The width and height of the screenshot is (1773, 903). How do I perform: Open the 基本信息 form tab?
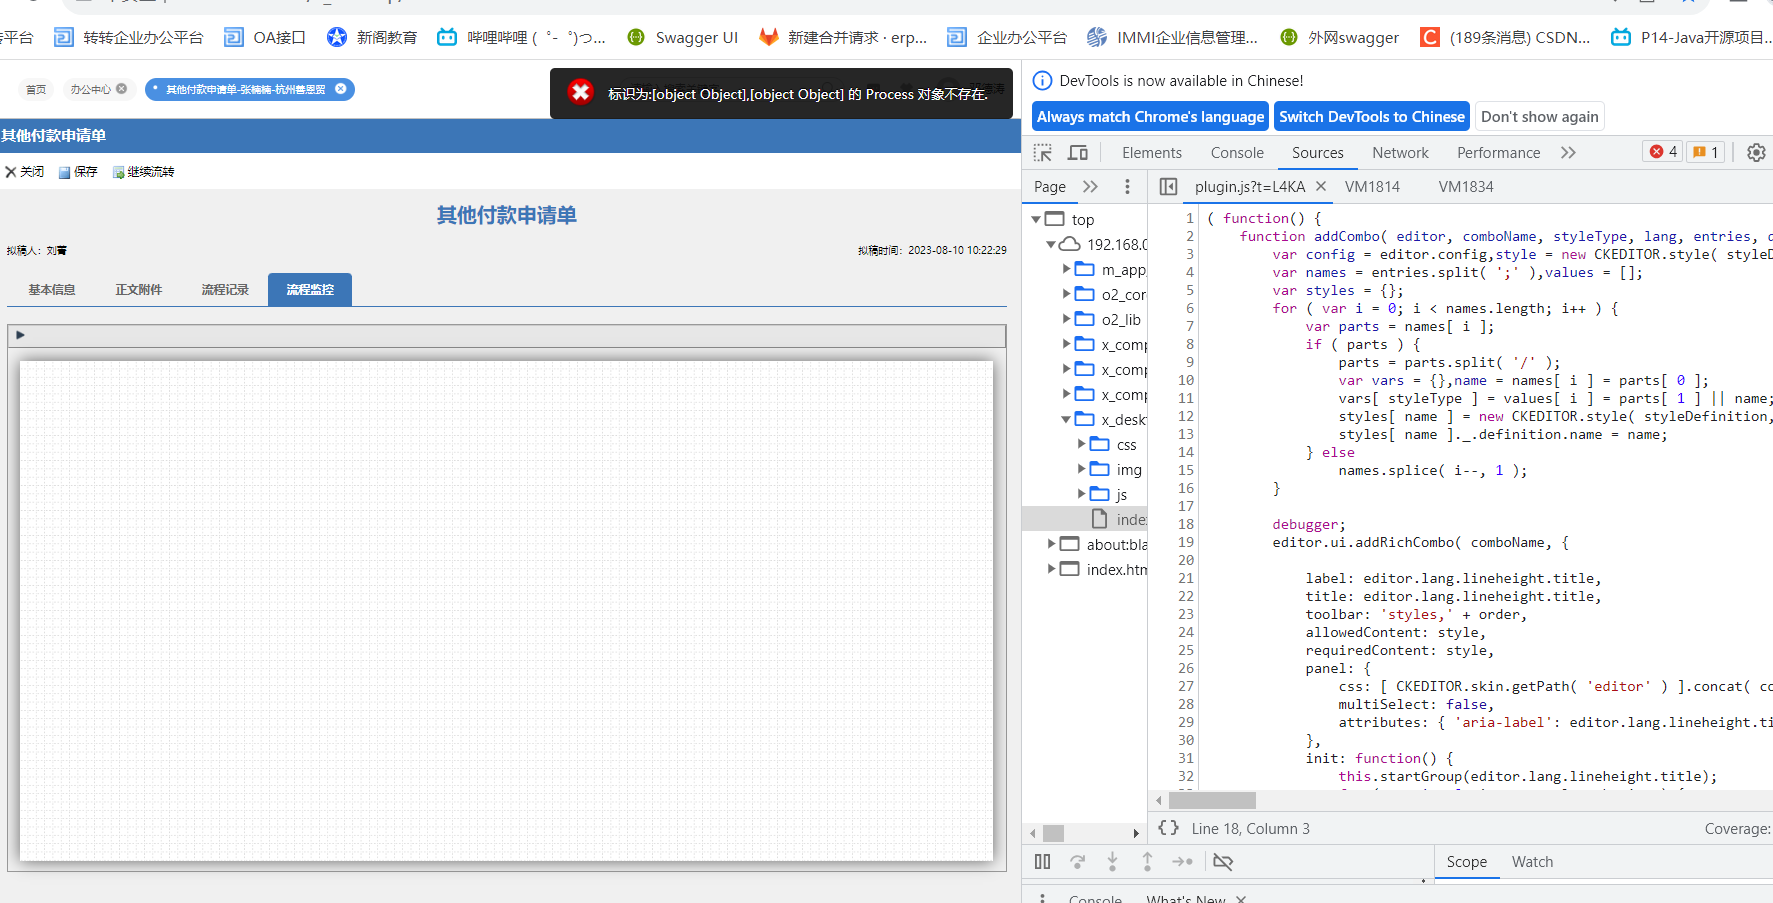point(52,290)
